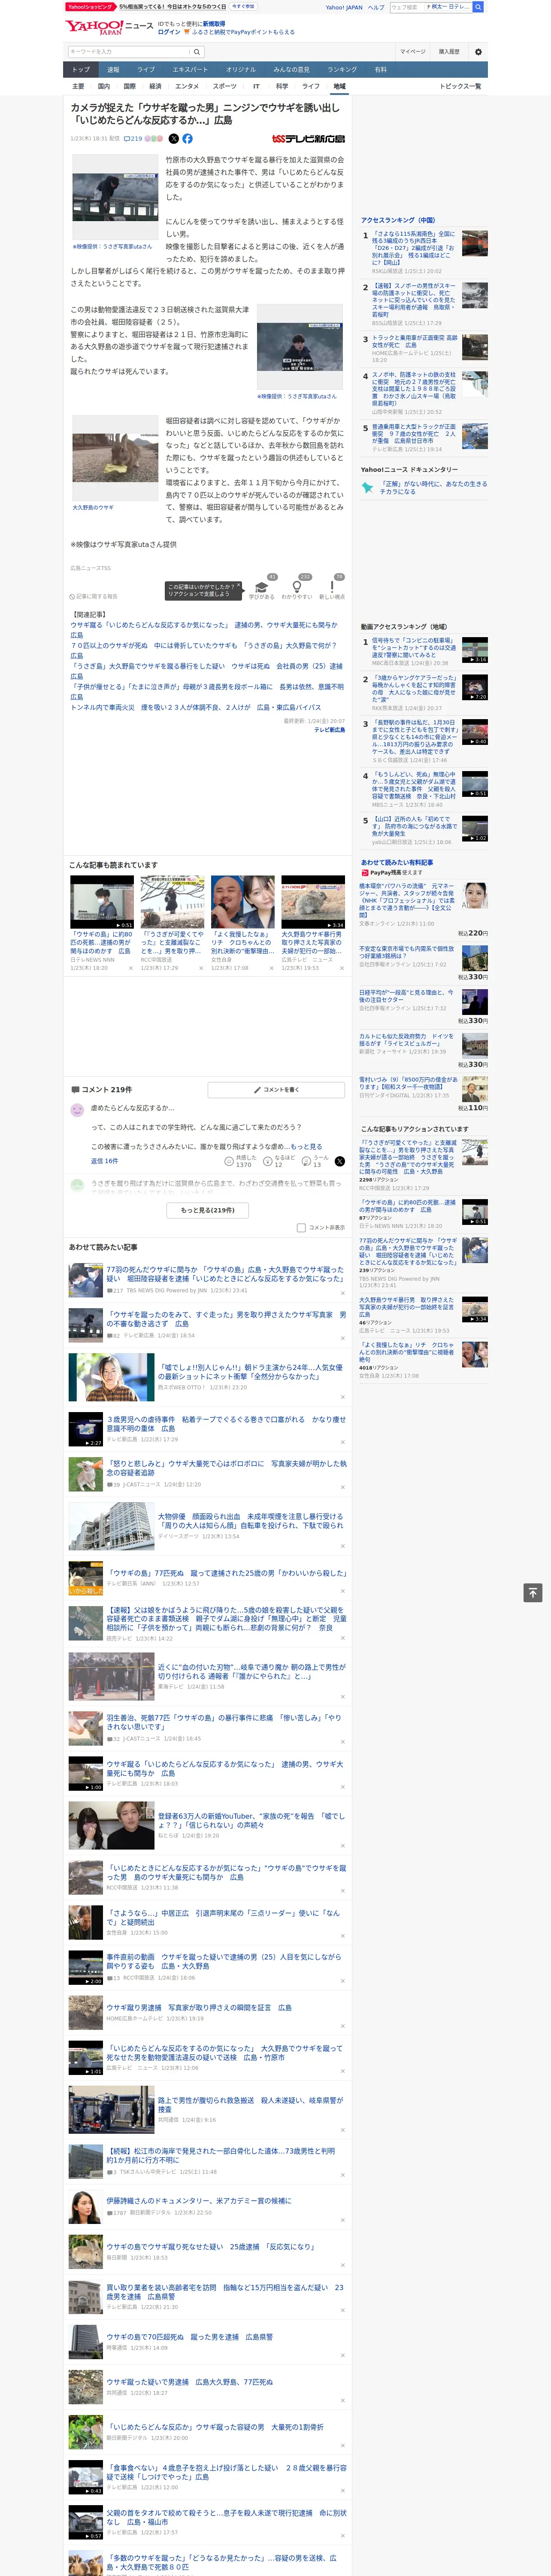Open the トピックス一覧 link
The height and width of the screenshot is (2576, 551).
(460, 86)
